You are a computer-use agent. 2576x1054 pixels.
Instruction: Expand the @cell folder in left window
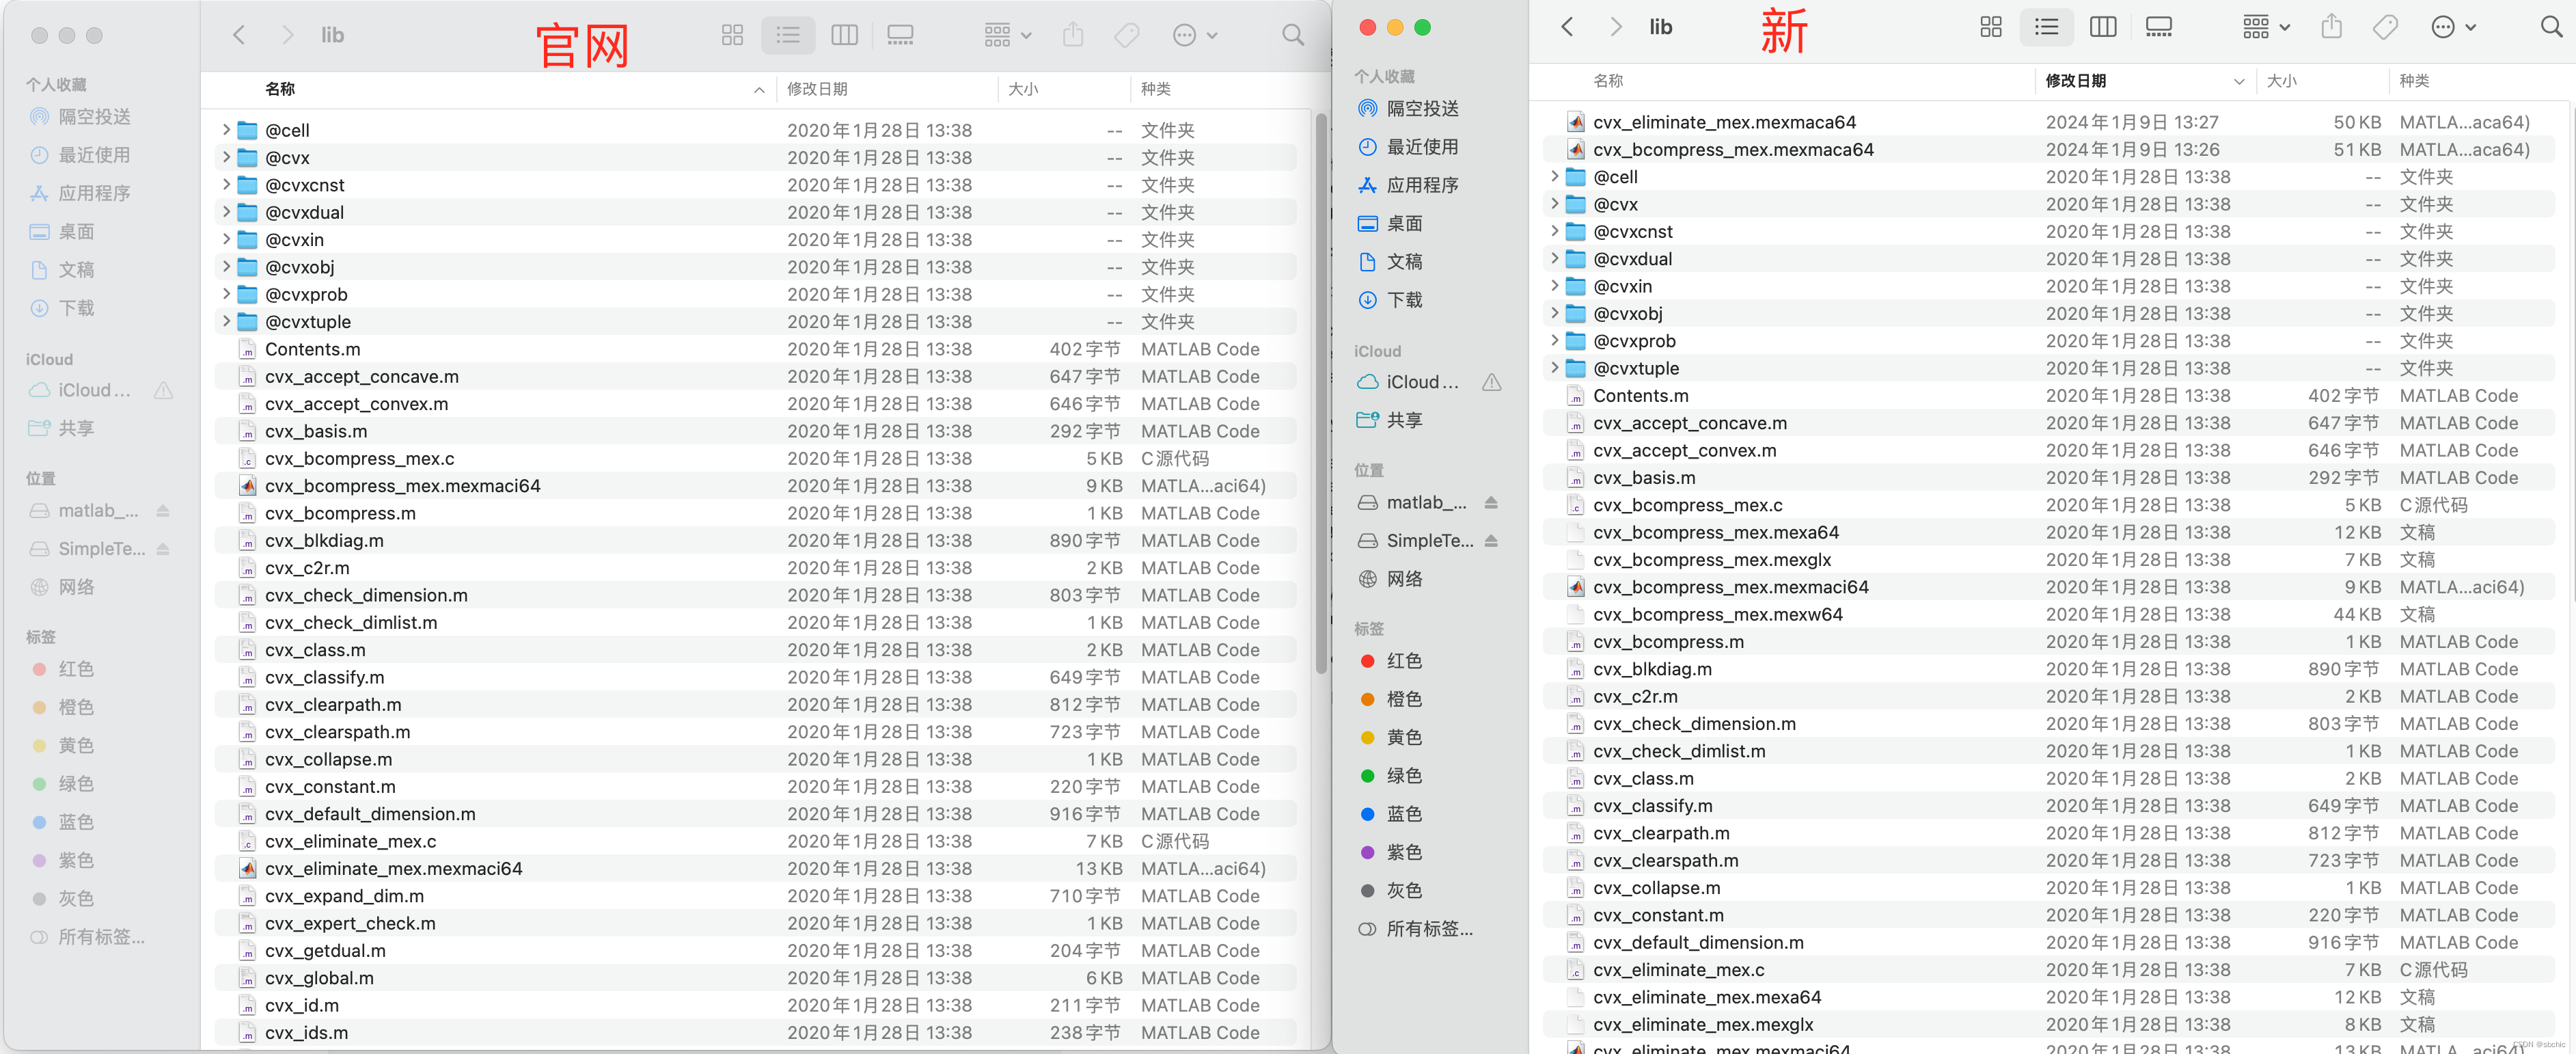click(226, 130)
